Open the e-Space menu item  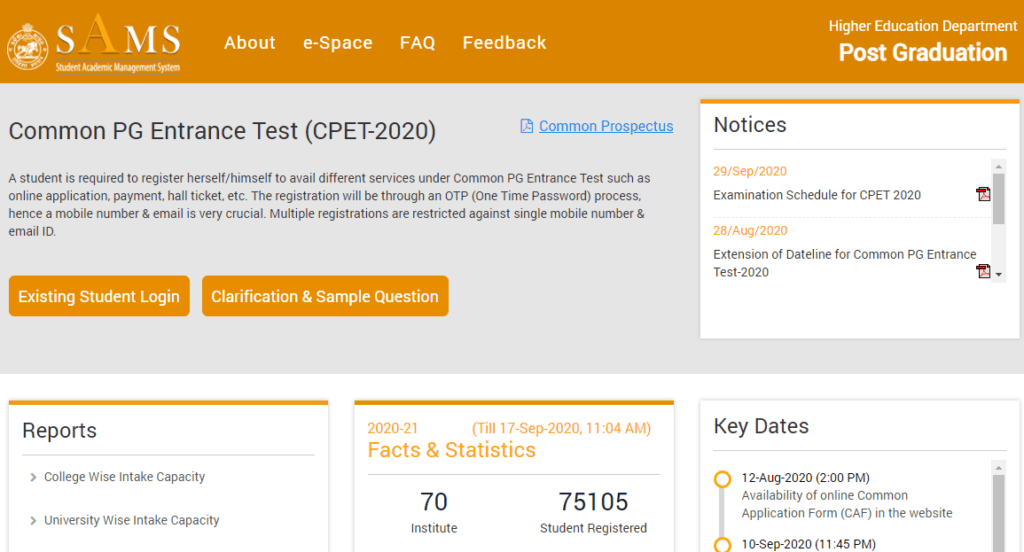[337, 43]
